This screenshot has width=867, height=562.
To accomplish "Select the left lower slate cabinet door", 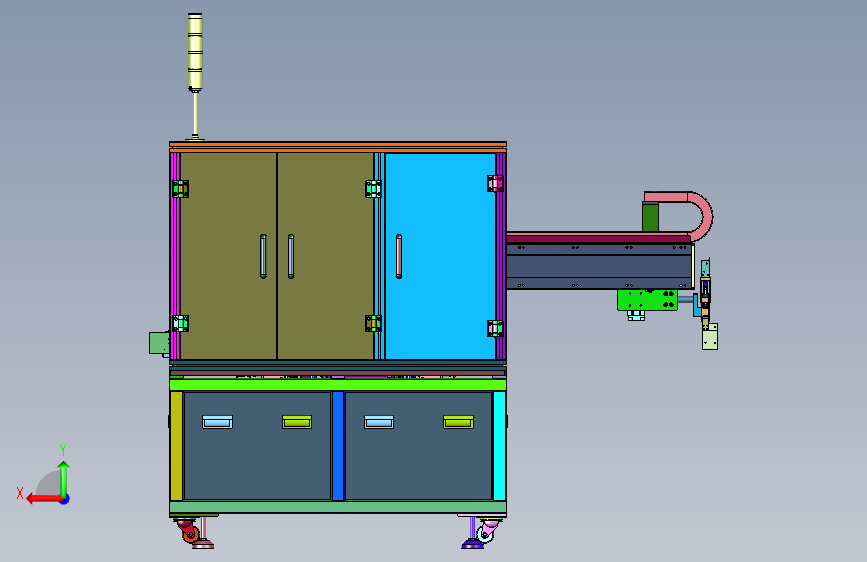I will pos(257,446).
